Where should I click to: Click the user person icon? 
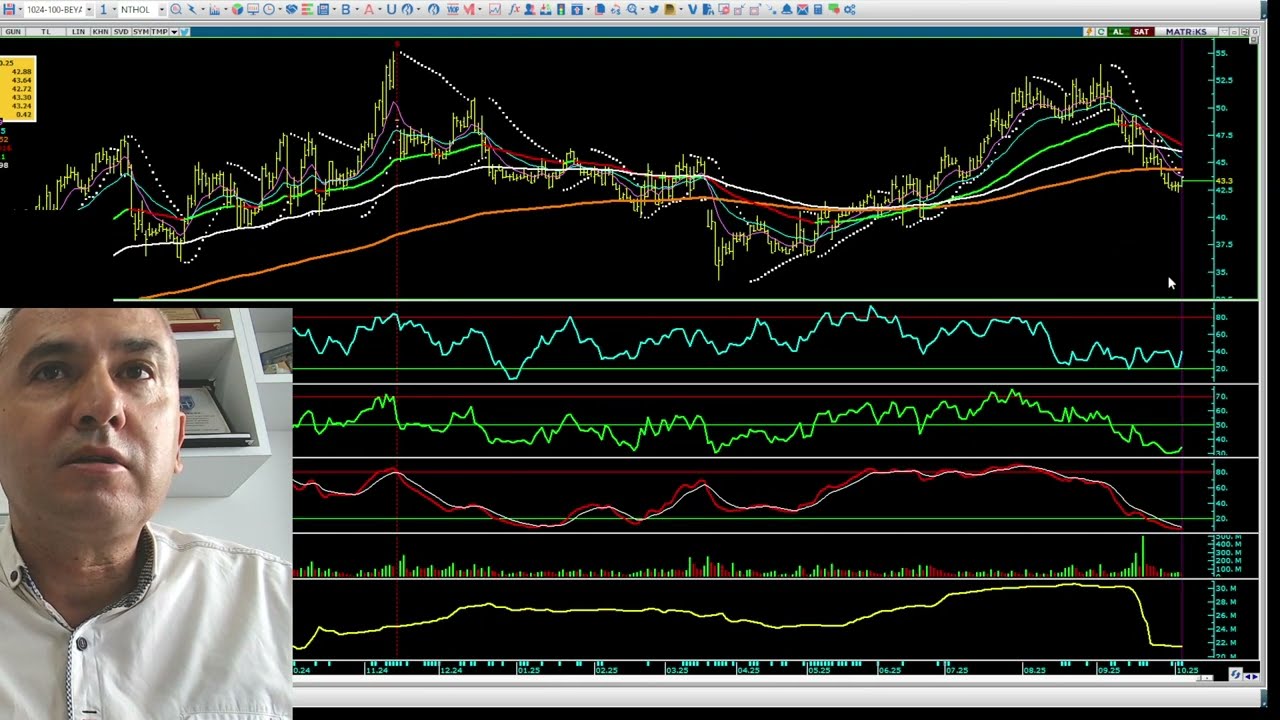click(530, 9)
